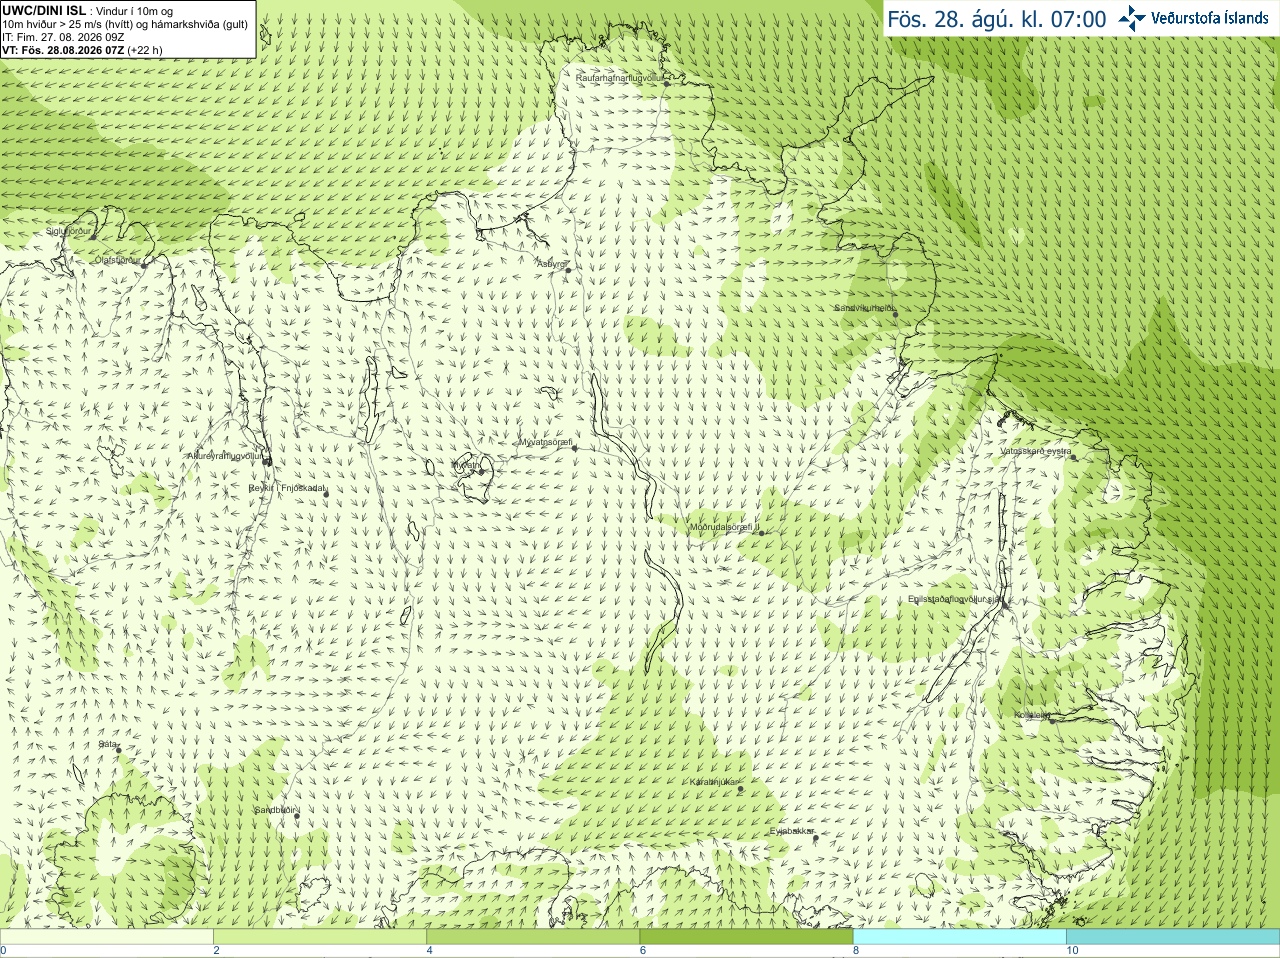Click the 4–6 m/s legend color
The height and width of the screenshot is (958, 1280).
[533, 937]
